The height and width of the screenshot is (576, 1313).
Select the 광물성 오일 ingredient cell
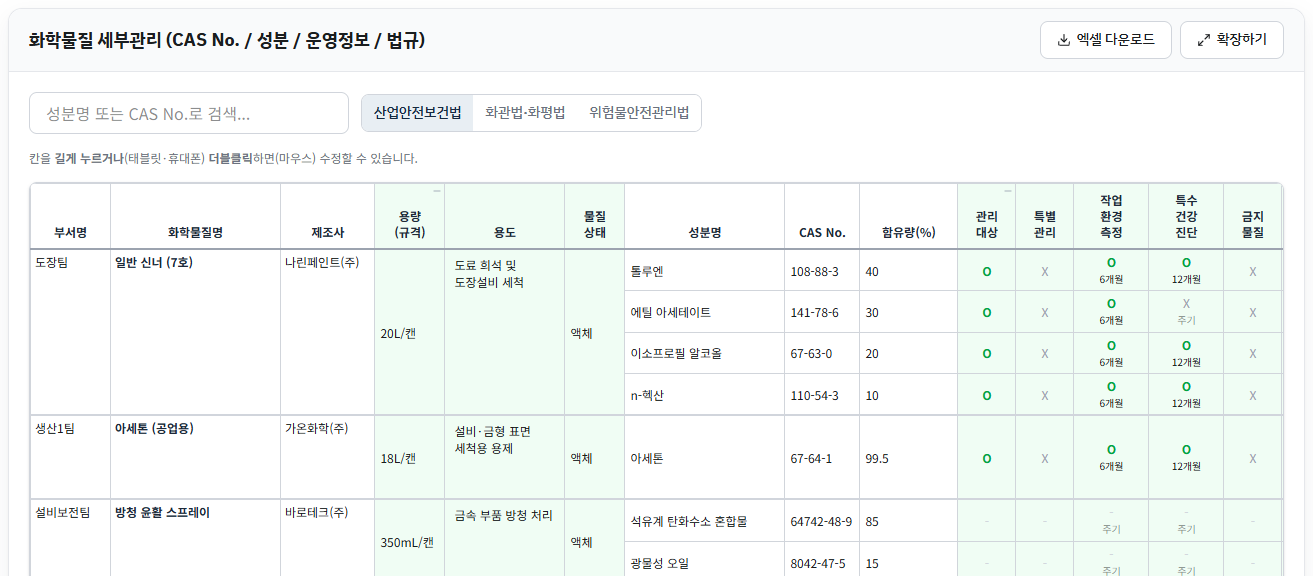click(704, 560)
